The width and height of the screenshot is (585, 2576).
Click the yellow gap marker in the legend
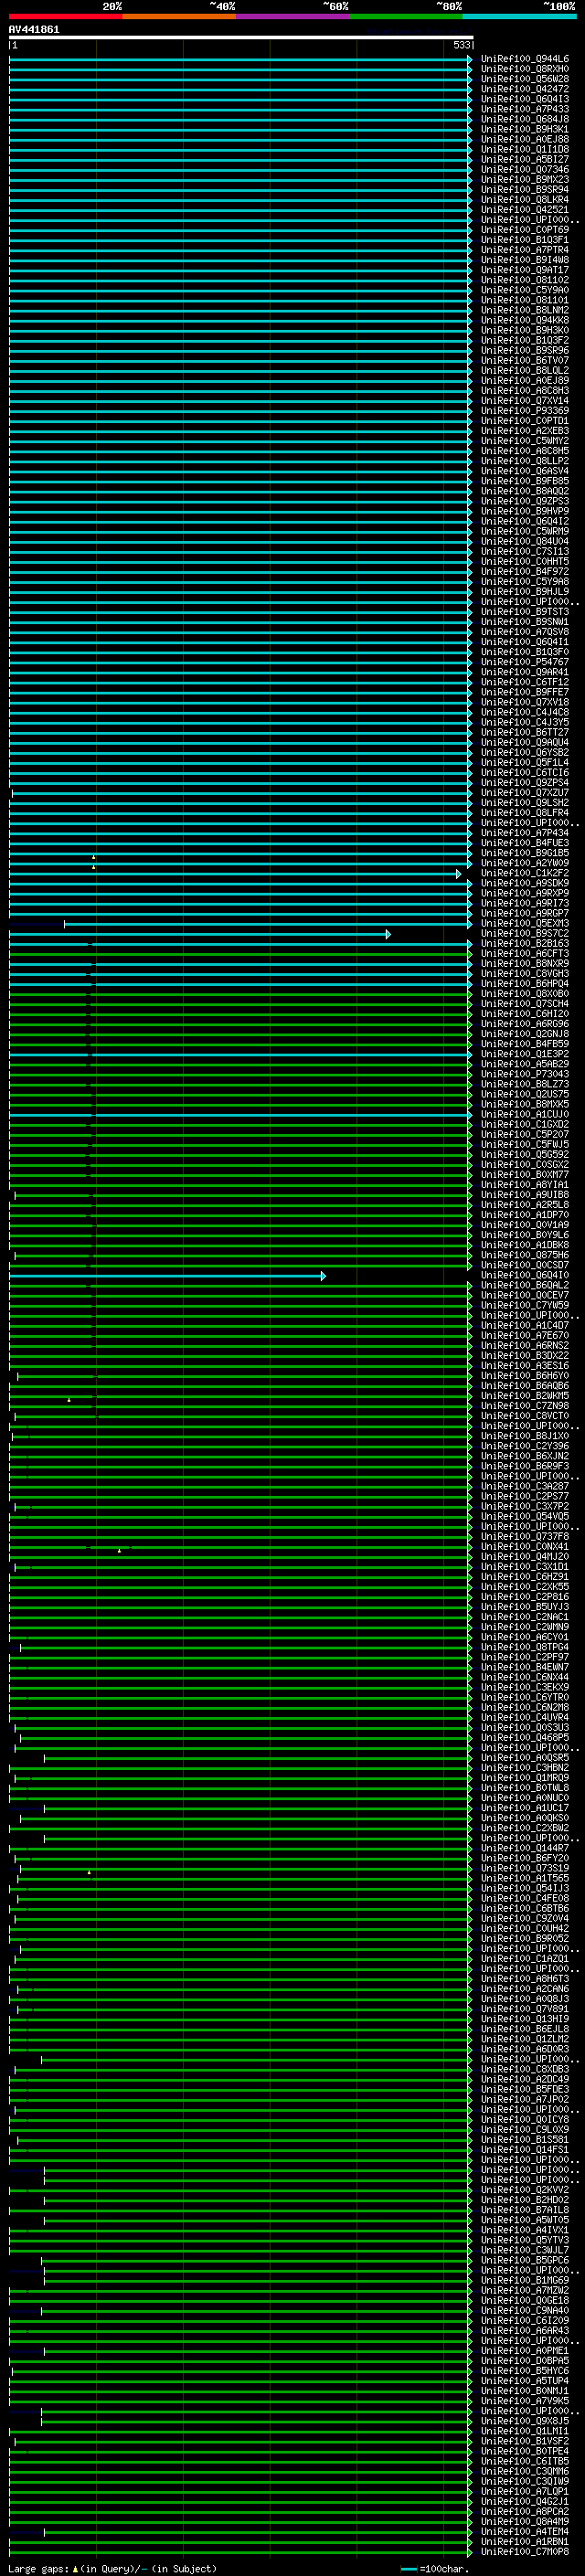(x=75, y=2569)
